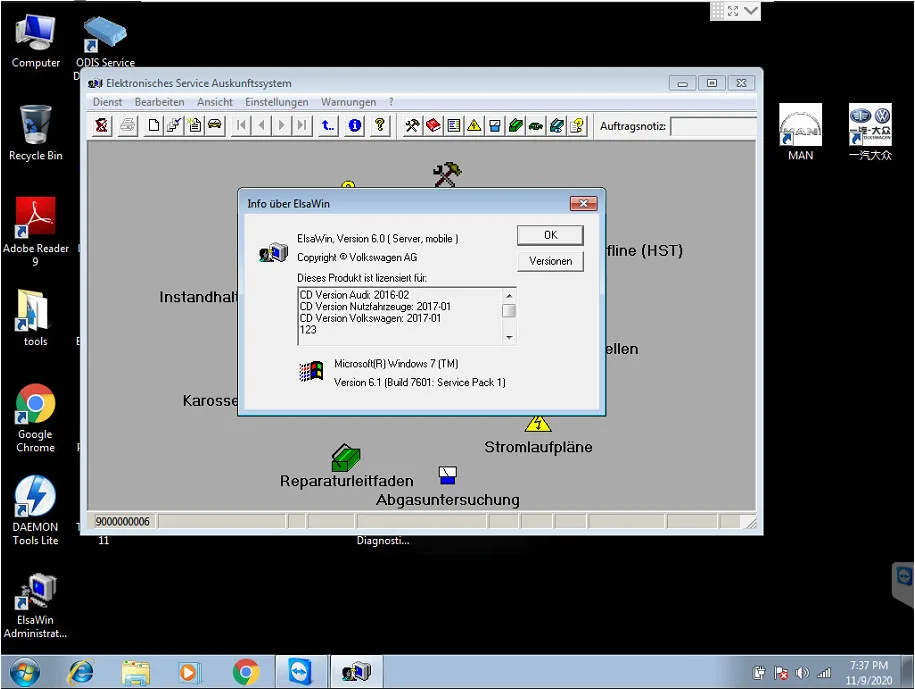
Task: Open the DAEMON Tools Lite desktop shortcut
Action: pyautogui.click(x=35, y=510)
